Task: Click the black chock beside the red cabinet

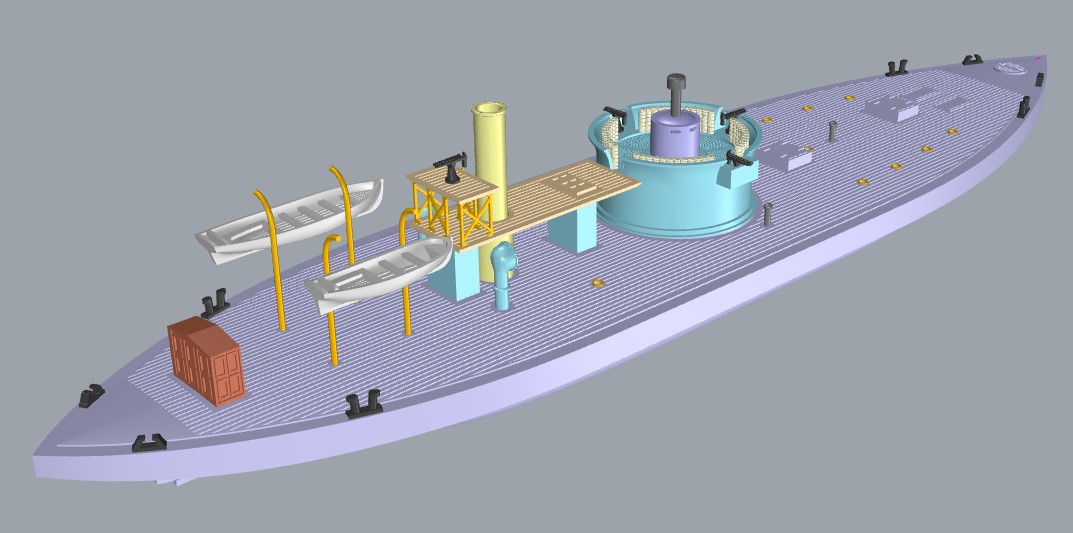Action: [214, 298]
